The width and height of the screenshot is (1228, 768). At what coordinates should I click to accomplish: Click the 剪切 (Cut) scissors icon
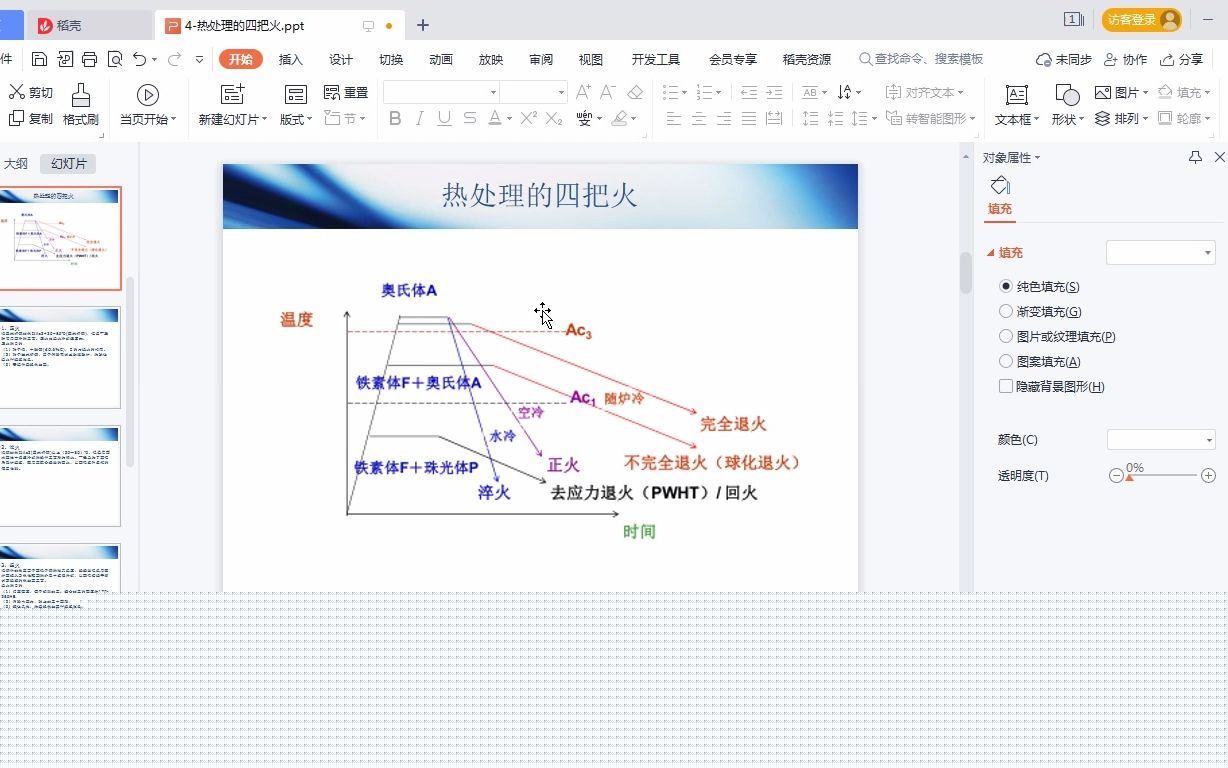point(16,92)
